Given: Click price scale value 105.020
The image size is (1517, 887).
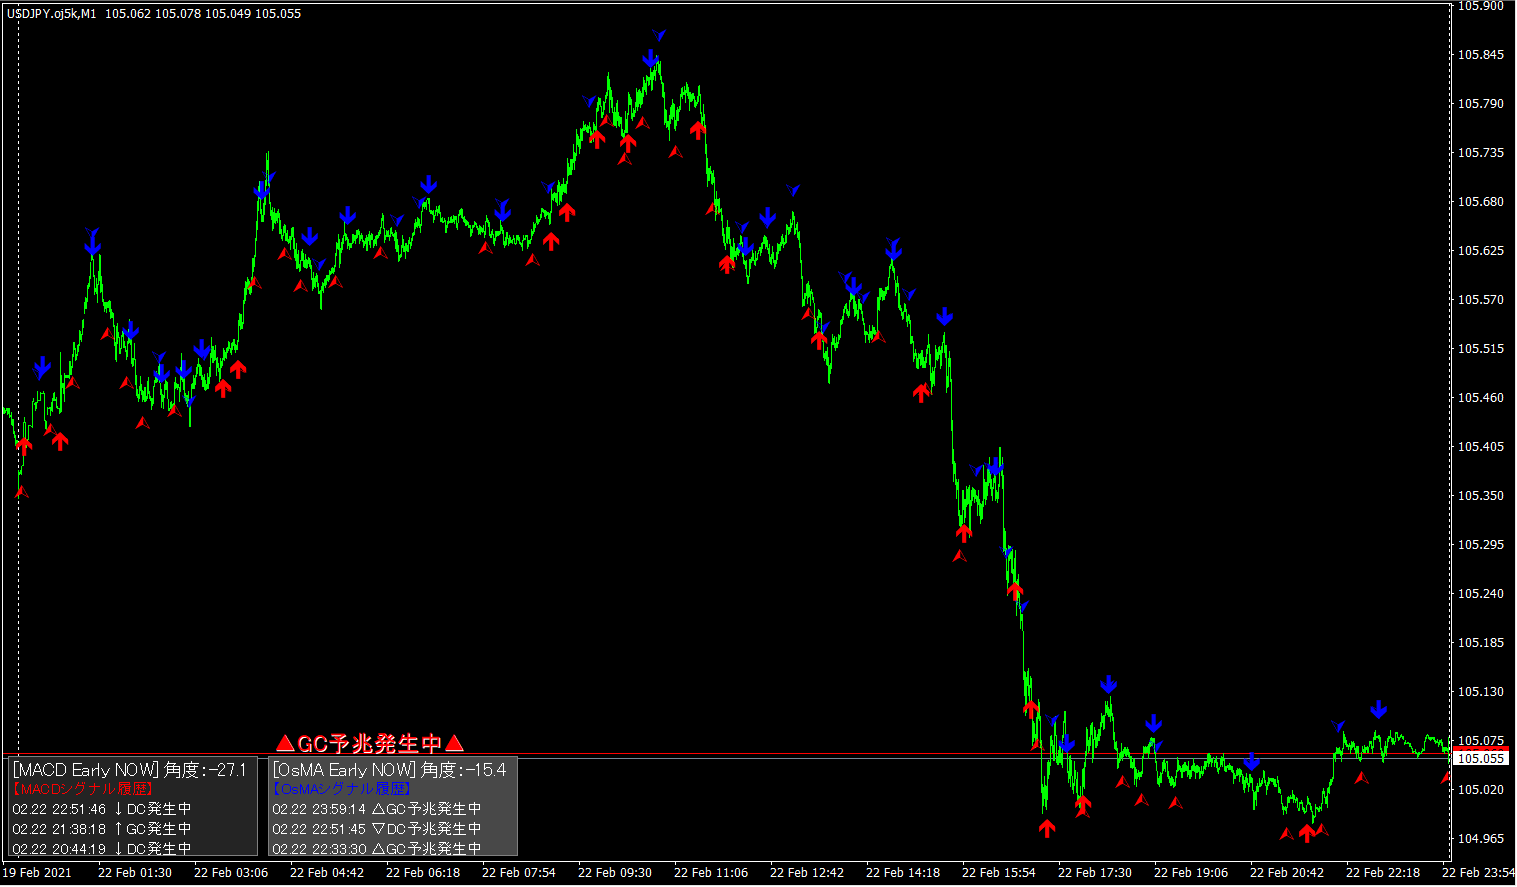Looking at the screenshot, I should point(1481,790).
